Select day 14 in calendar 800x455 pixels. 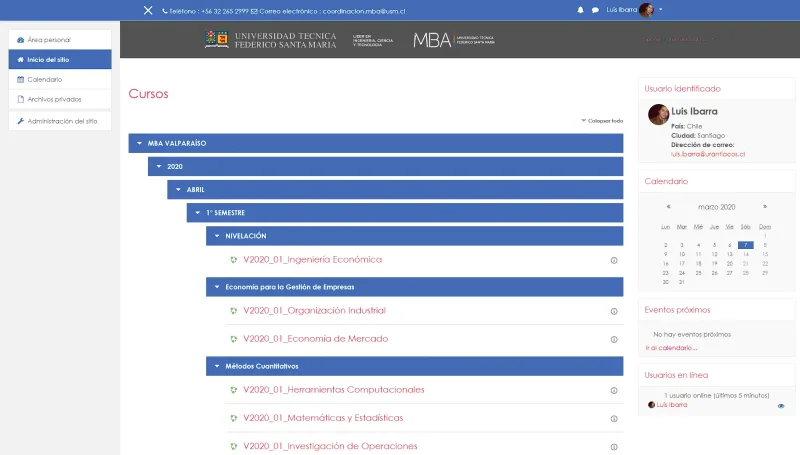coord(745,254)
